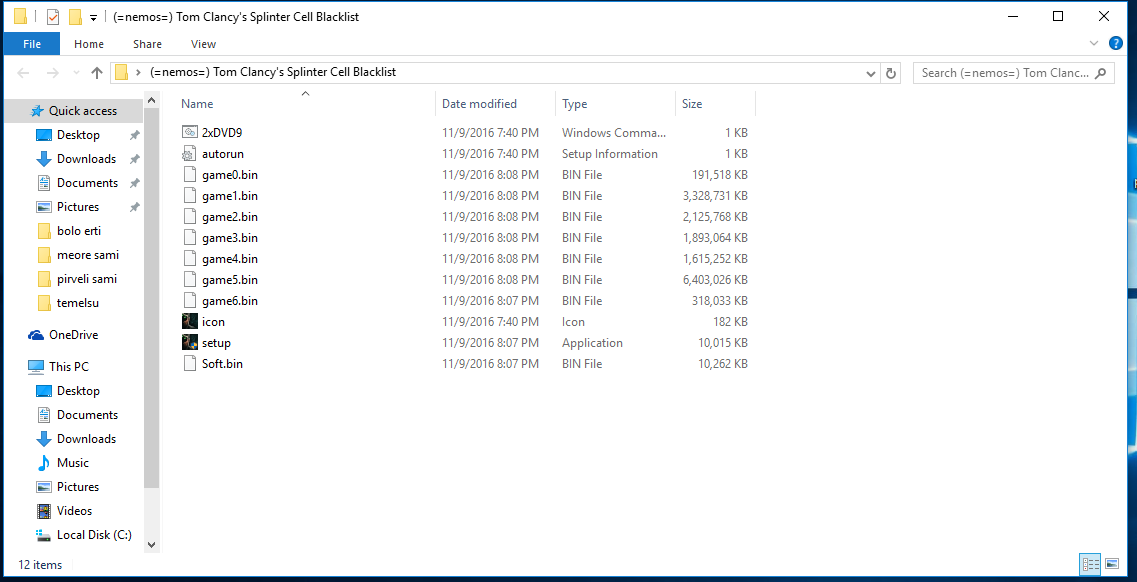Screen dimensions: 1137x582
Task: Click the New folder quick access toolbar icon
Action: point(74,17)
